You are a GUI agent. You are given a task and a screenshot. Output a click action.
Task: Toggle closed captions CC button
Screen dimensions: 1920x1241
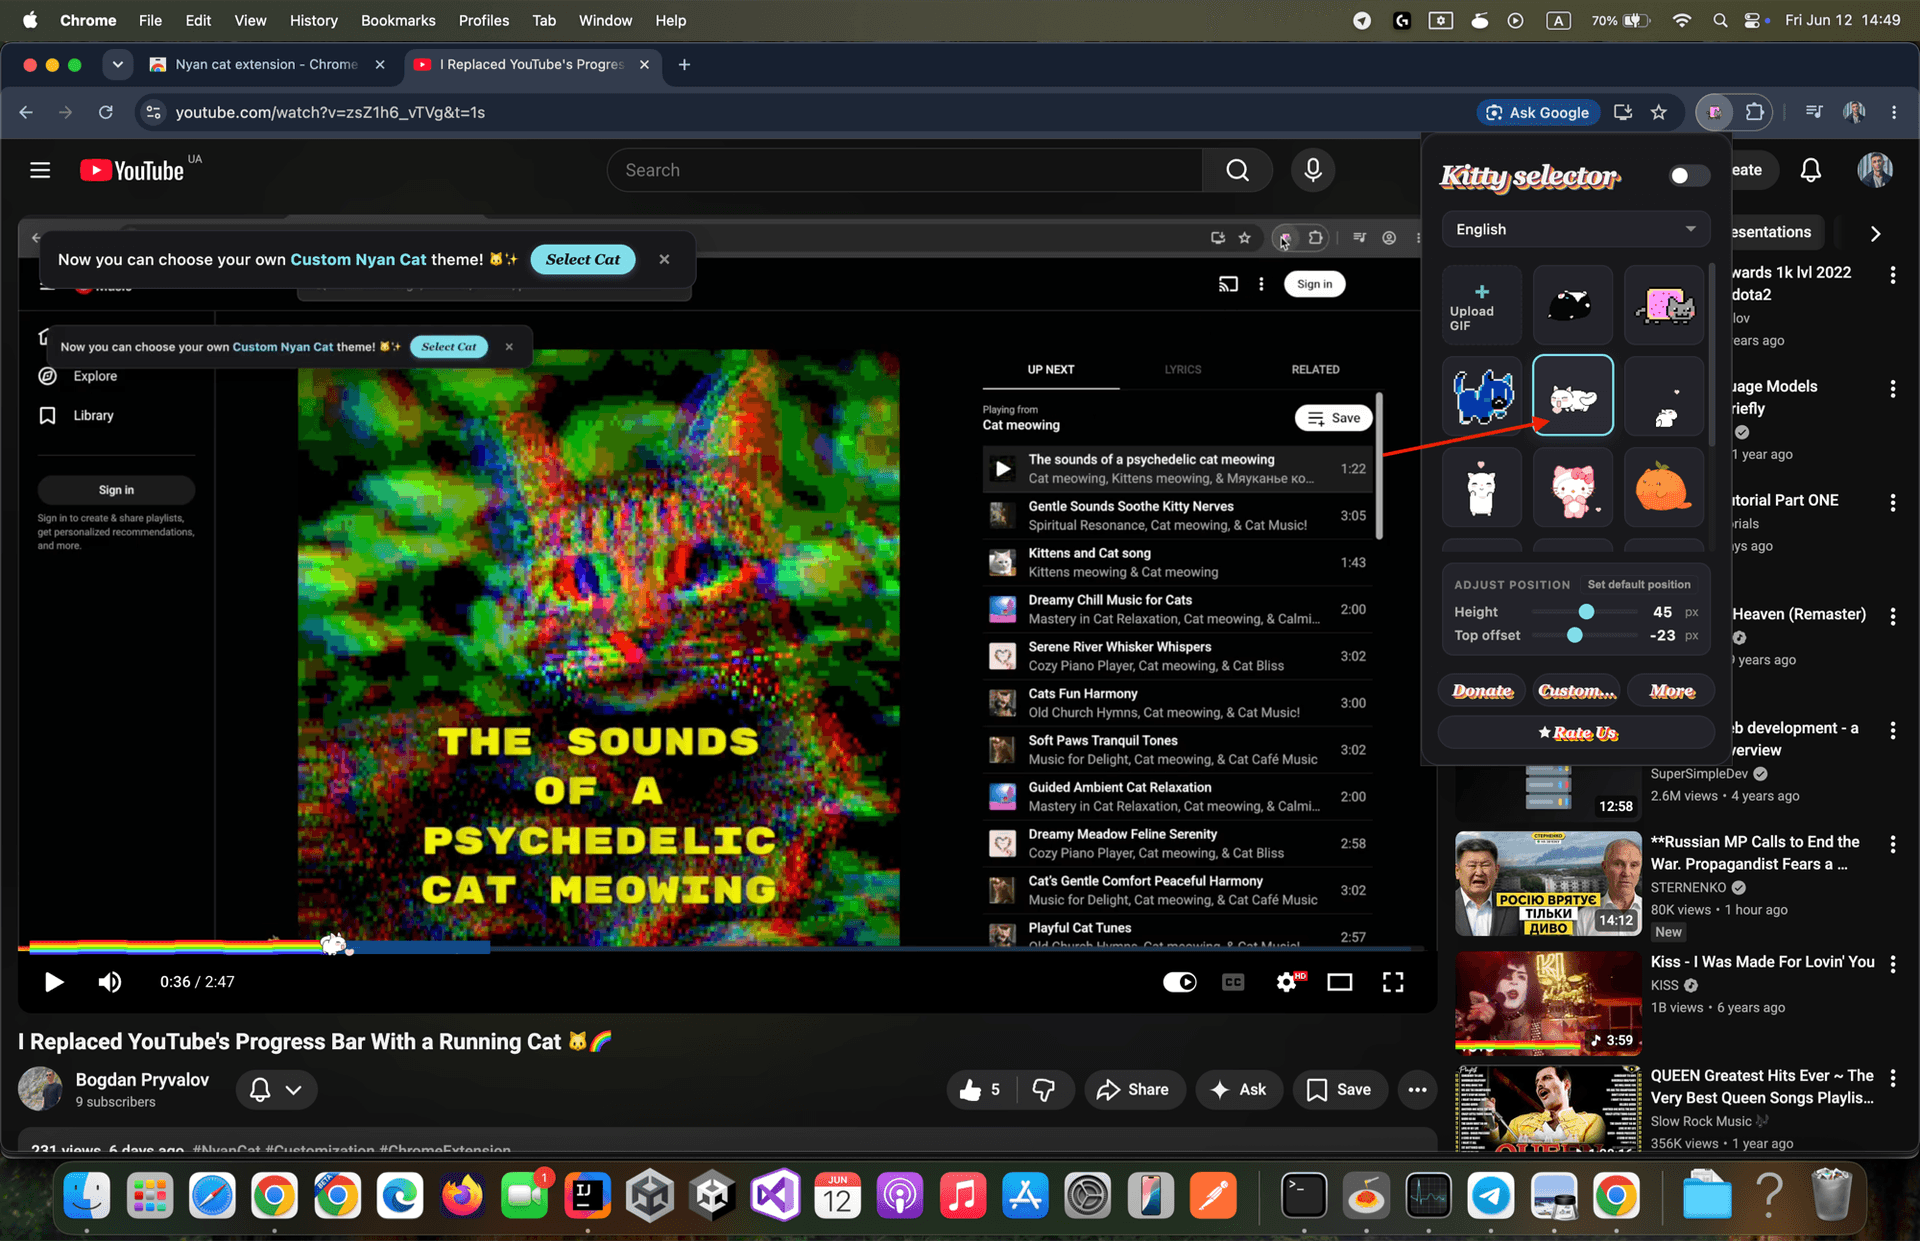[x=1233, y=982]
